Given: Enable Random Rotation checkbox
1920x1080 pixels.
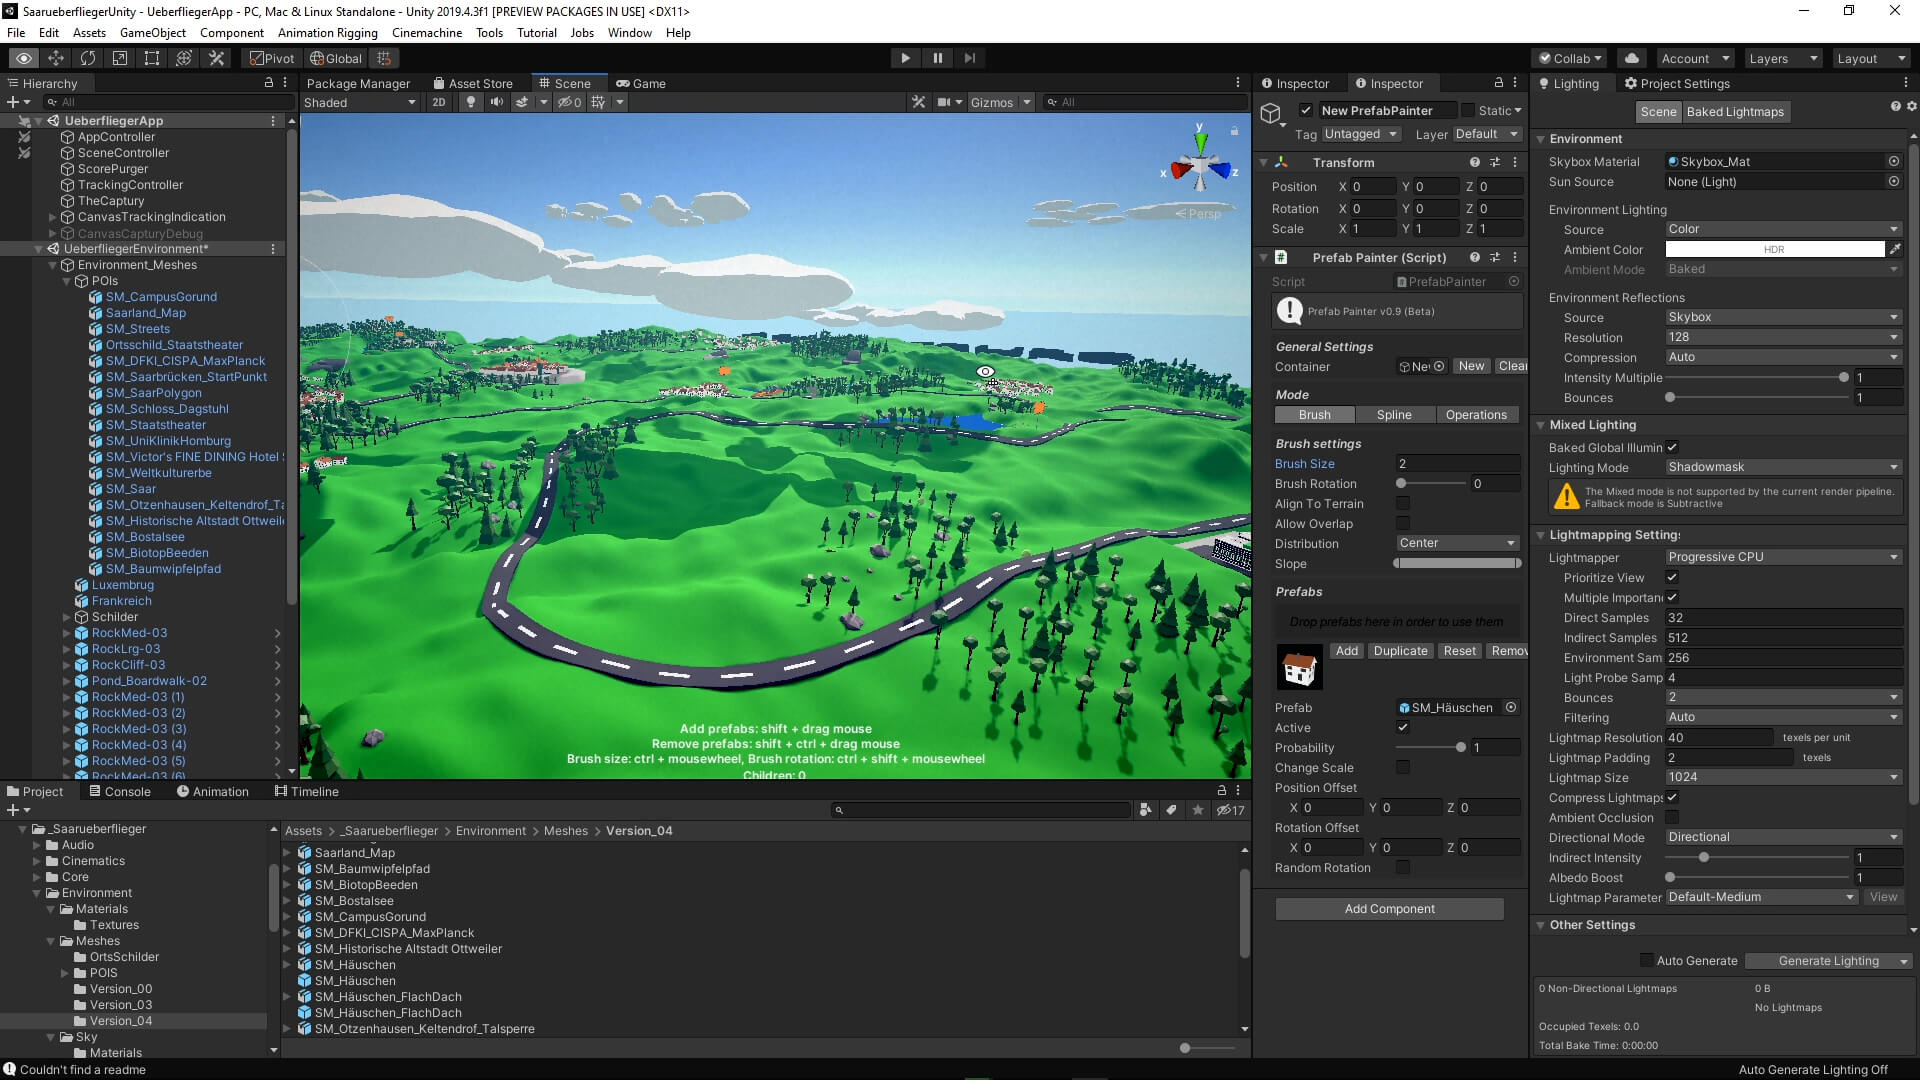Looking at the screenshot, I should pos(1402,867).
